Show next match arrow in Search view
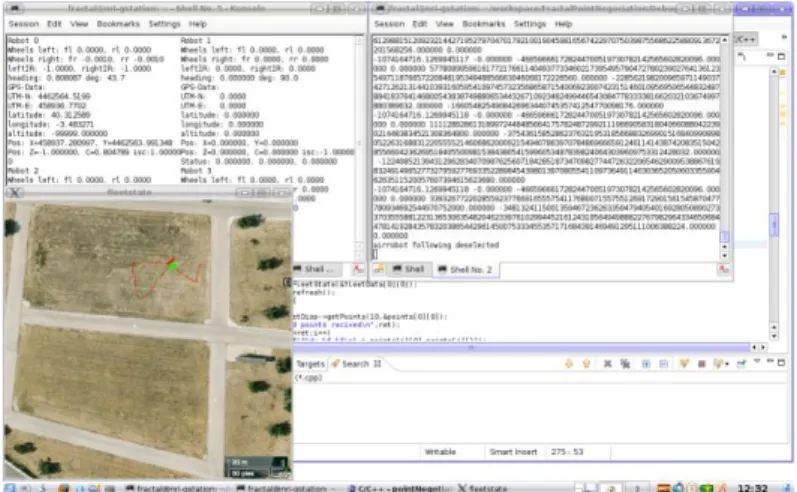This screenshot has width=797, height=492. 569,364
